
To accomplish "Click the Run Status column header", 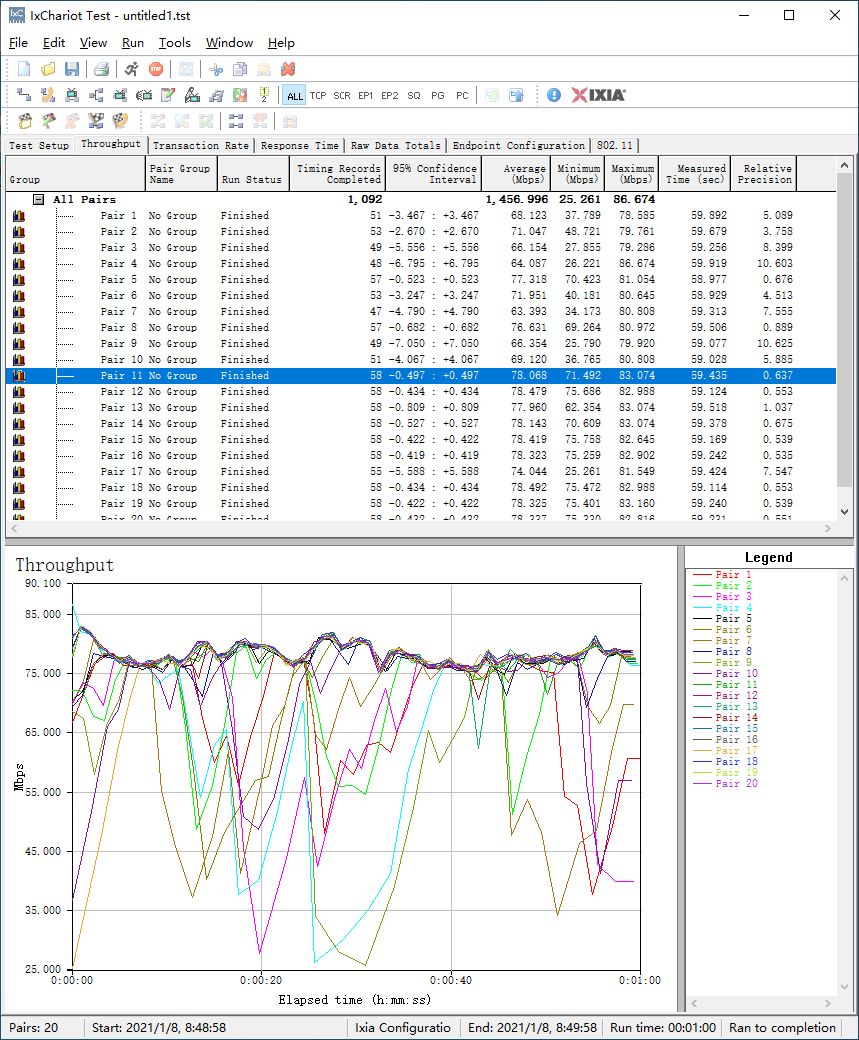I will click(x=253, y=174).
